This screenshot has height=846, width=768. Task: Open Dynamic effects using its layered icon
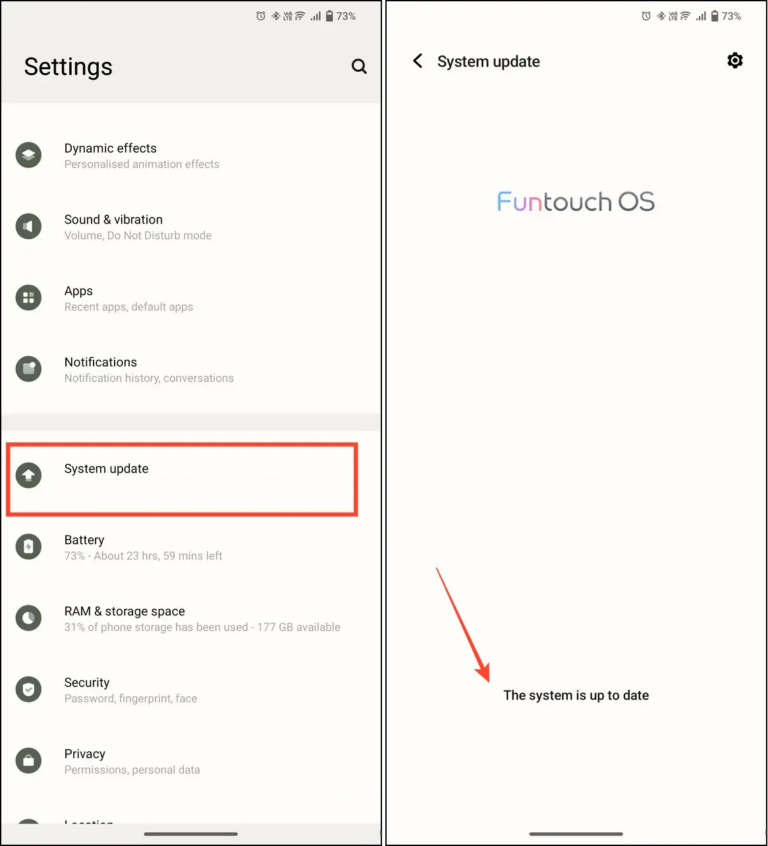28,155
